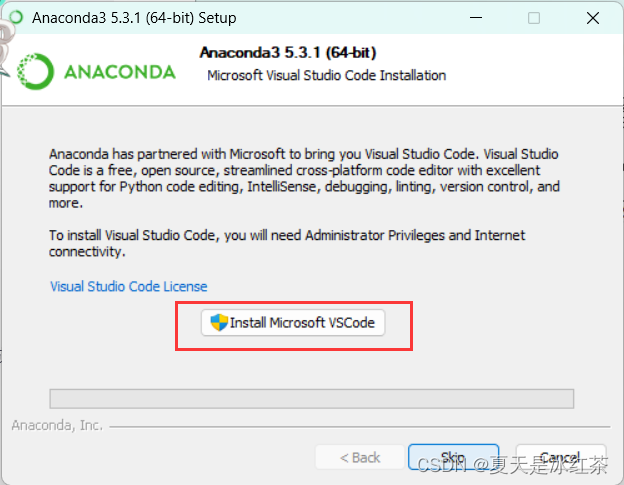624x485 pixels.
Task: Click the green Anaconda circle logo
Action: [x=35, y=72]
